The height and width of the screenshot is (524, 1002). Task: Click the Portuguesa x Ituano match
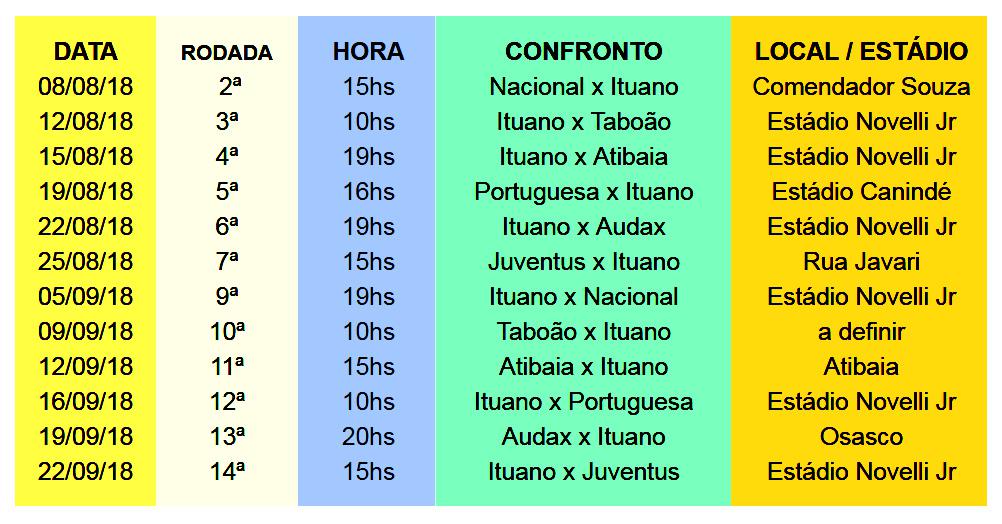tap(583, 191)
